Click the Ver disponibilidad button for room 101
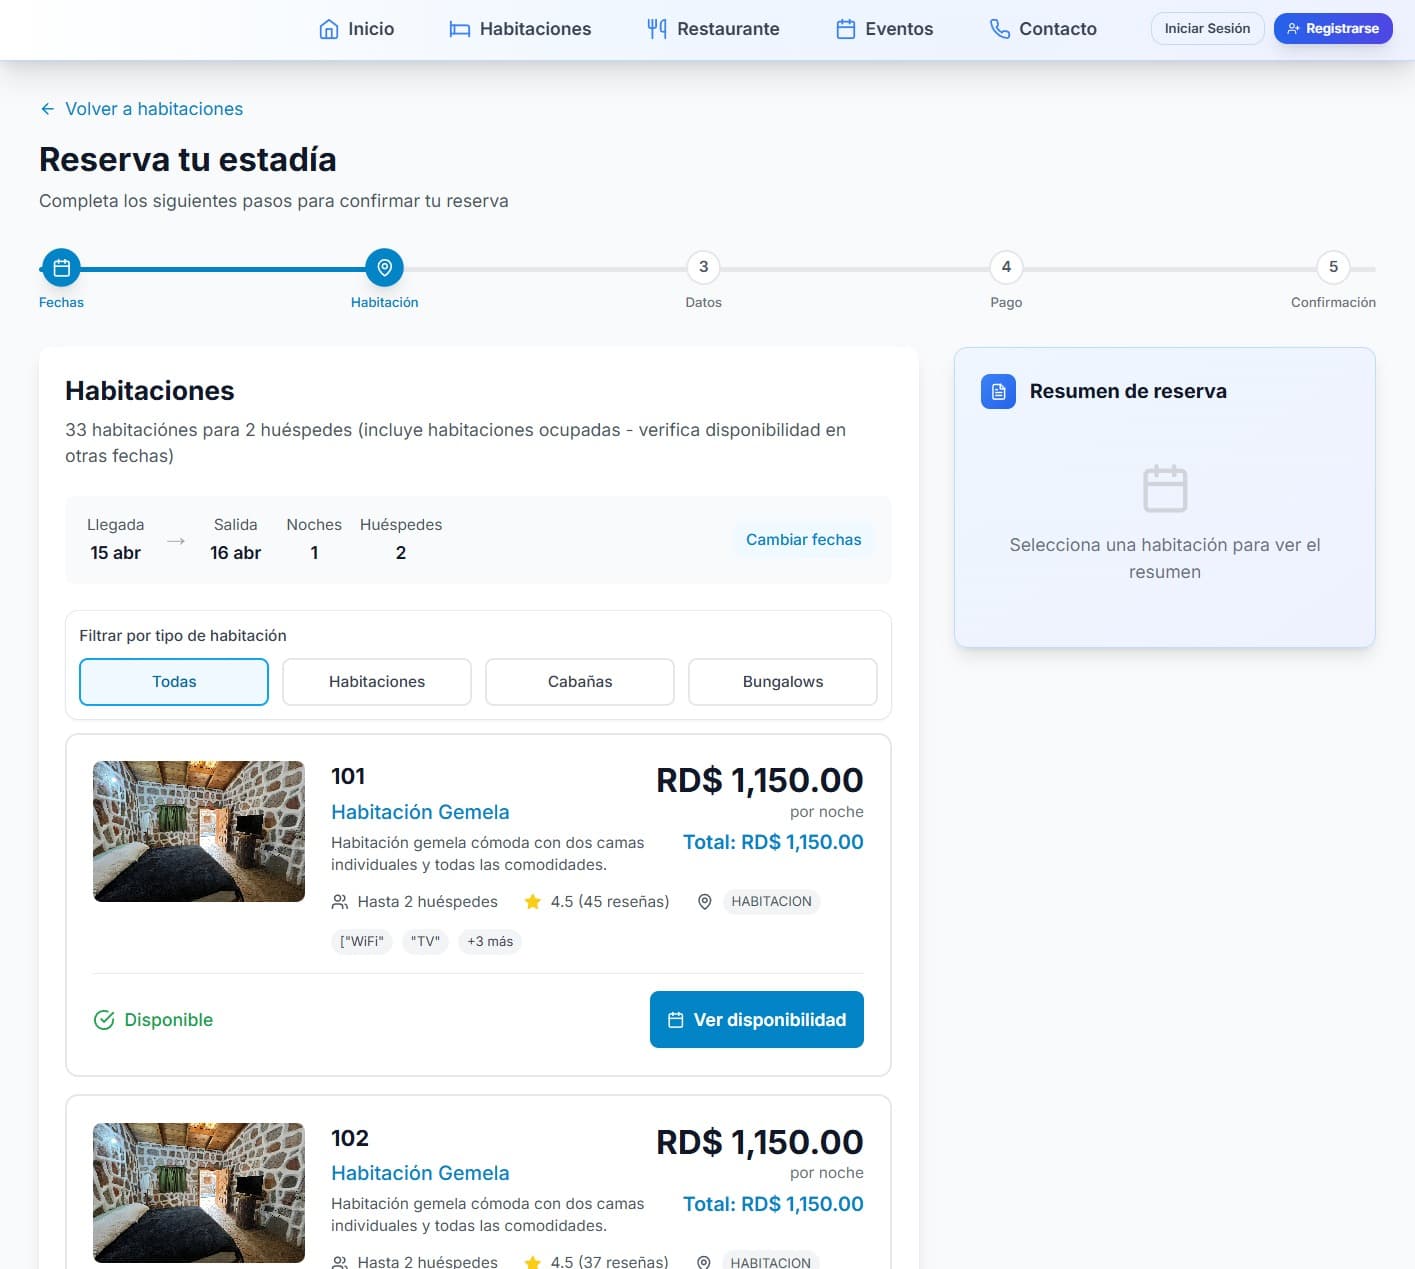The width and height of the screenshot is (1415, 1269). tap(756, 1020)
